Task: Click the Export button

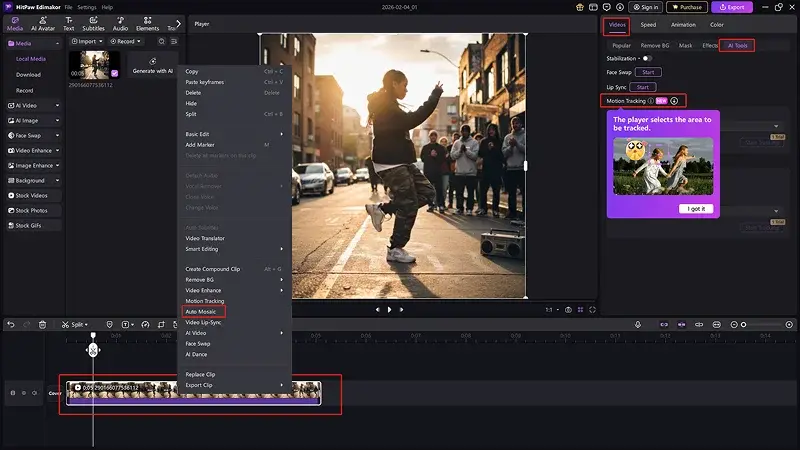Action: tap(732, 7)
